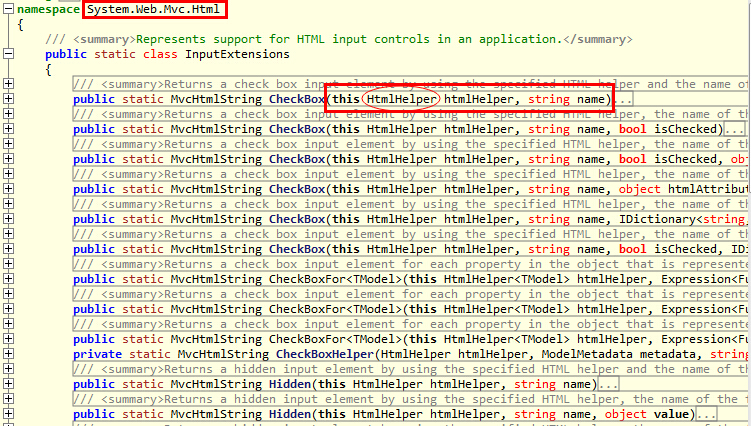Click the System.Web.Mvc.Html namespace name
This screenshot has height=426, width=751.
[153, 9]
